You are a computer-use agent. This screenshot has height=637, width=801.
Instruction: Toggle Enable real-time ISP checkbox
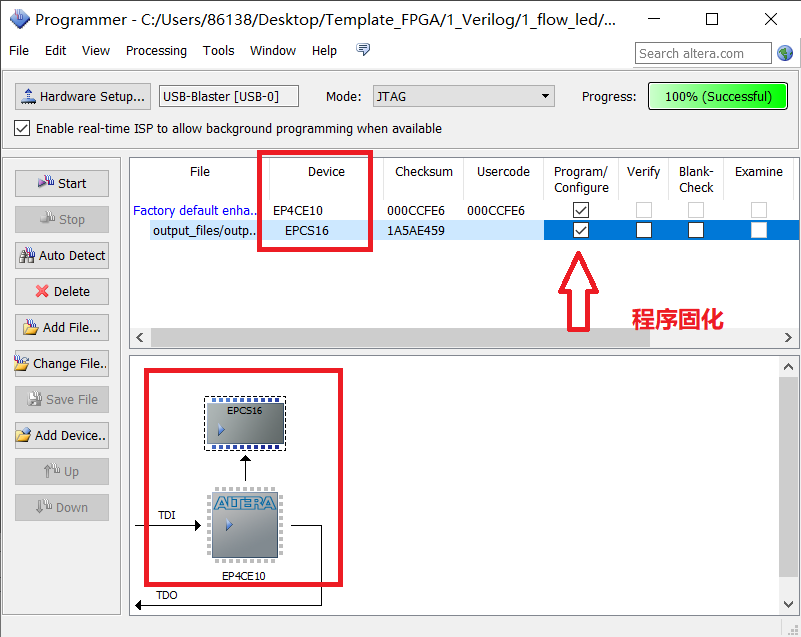click(22, 128)
